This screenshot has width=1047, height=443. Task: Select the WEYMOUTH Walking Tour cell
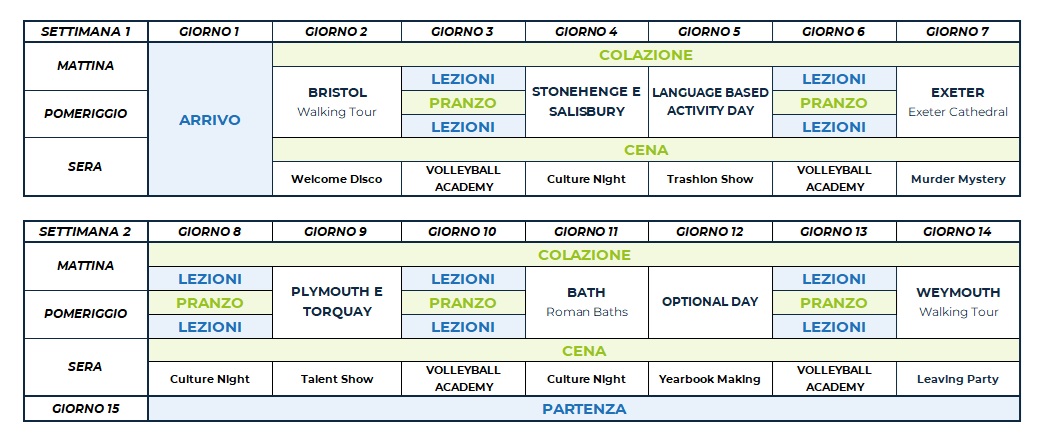point(958,302)
